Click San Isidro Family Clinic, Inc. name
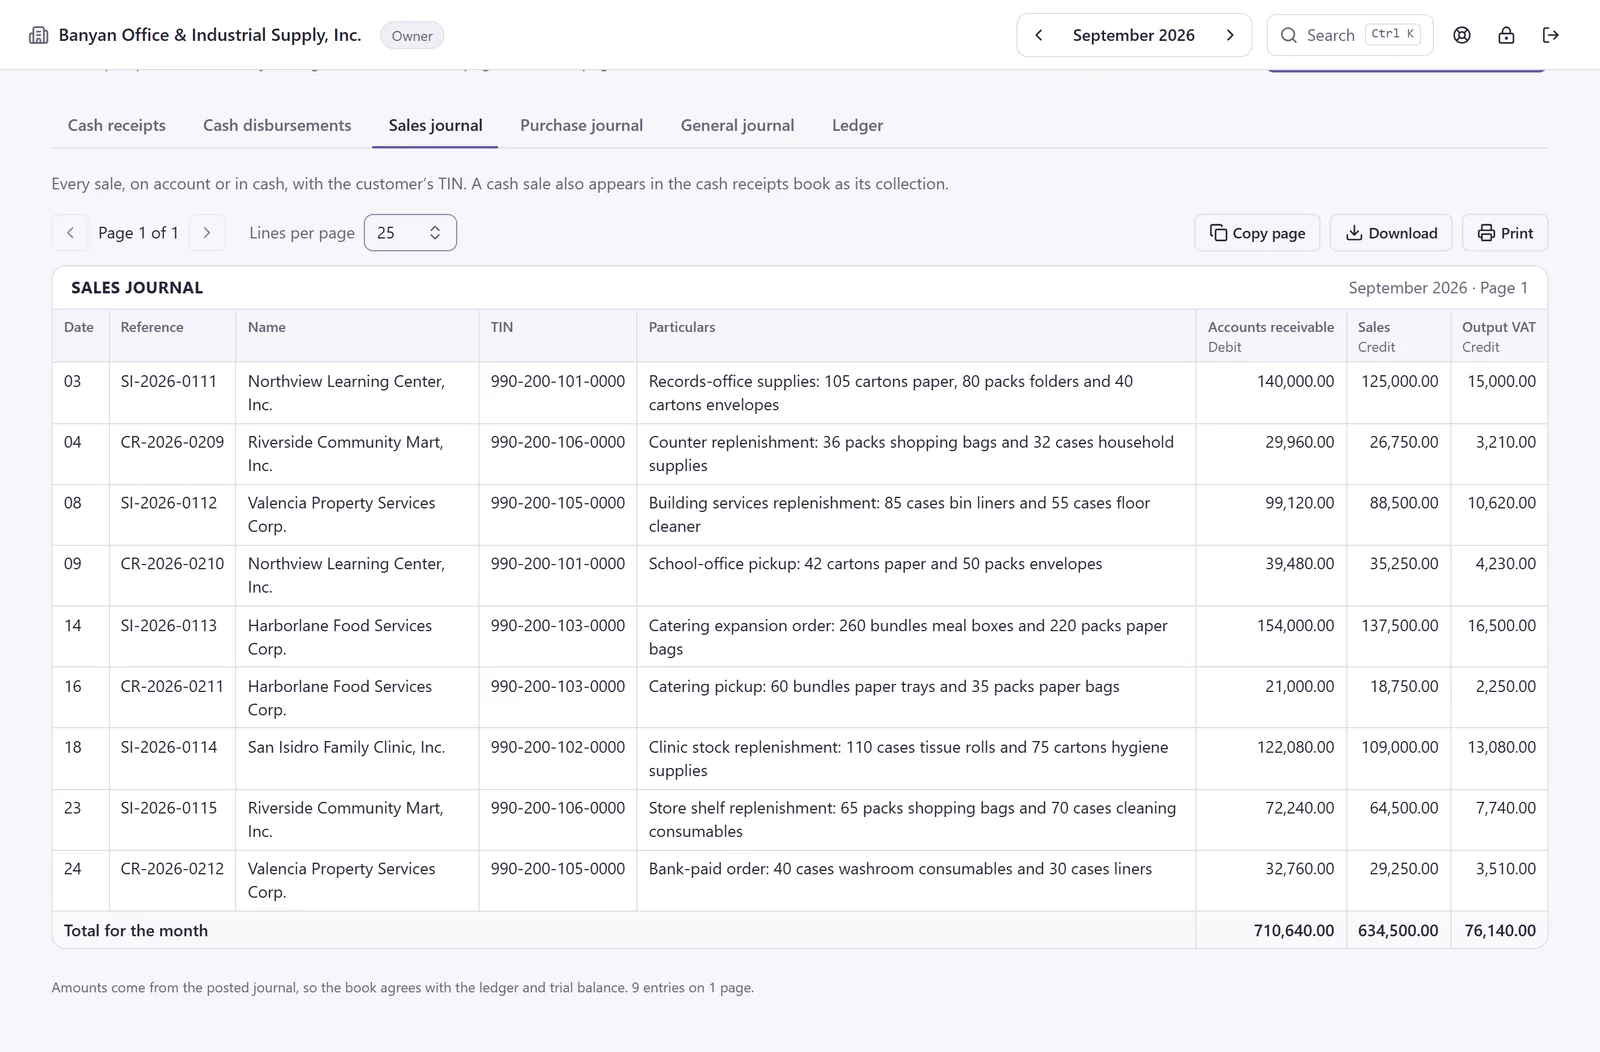The width and height of the screenshot is (1600, 1052). 346,747
